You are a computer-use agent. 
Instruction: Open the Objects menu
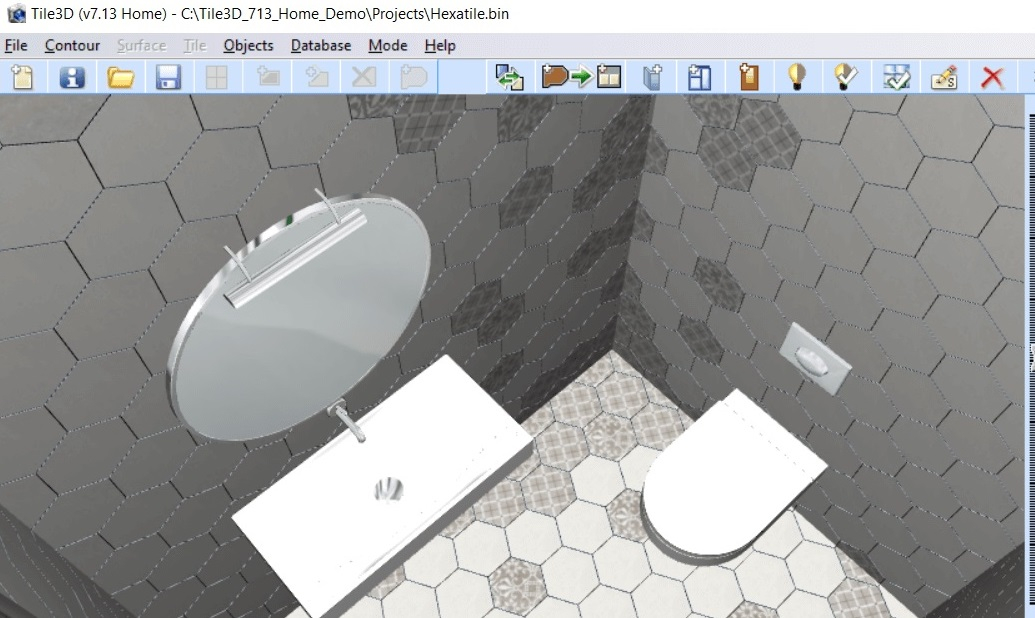click(248, 46)
